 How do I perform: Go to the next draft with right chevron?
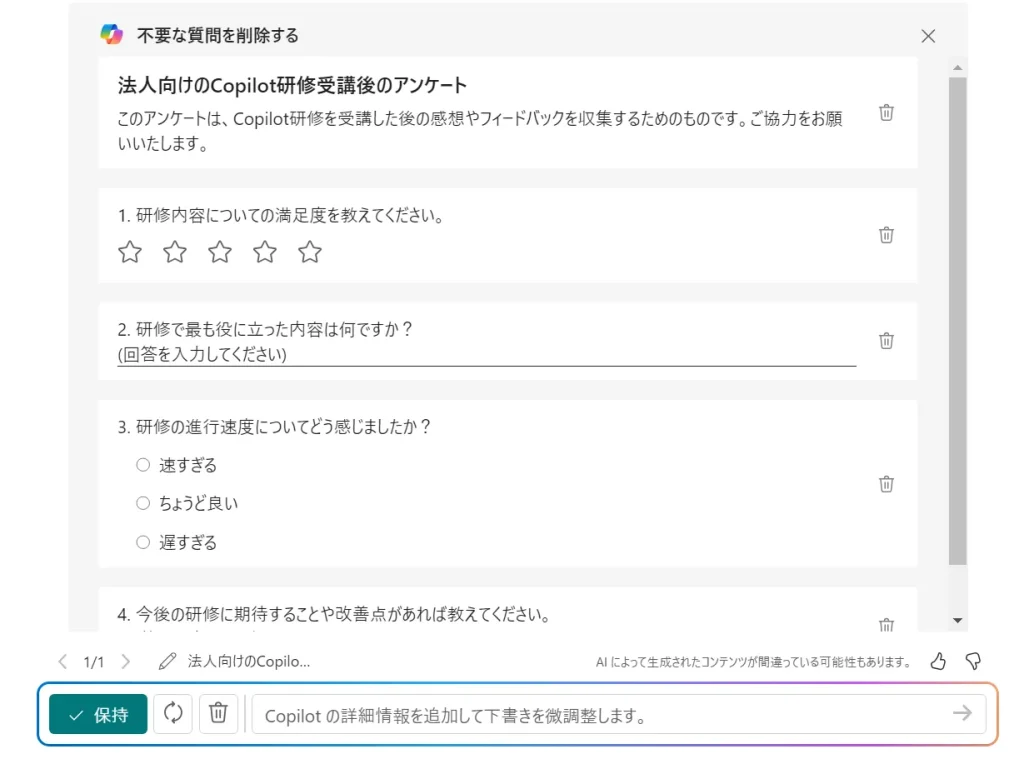pos(125,661)
